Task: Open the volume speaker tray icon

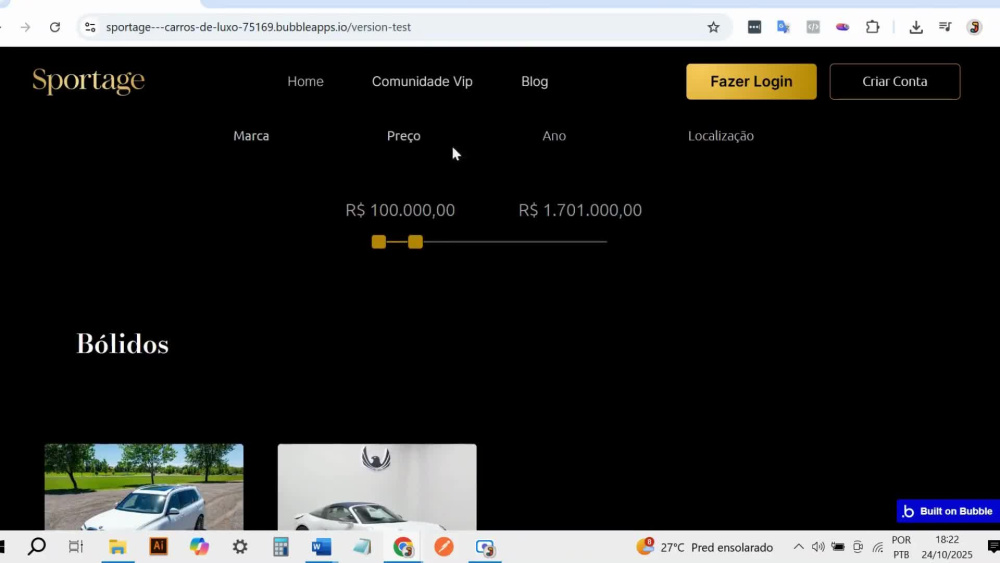Action: click(818, 547)
